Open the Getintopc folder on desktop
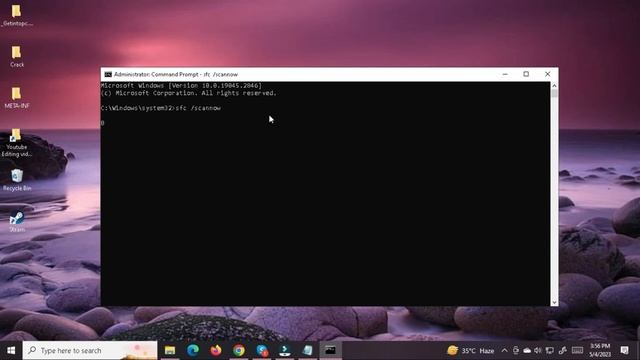Image resolution: width=640 pixels, height=360 pixels. point(16,15)
